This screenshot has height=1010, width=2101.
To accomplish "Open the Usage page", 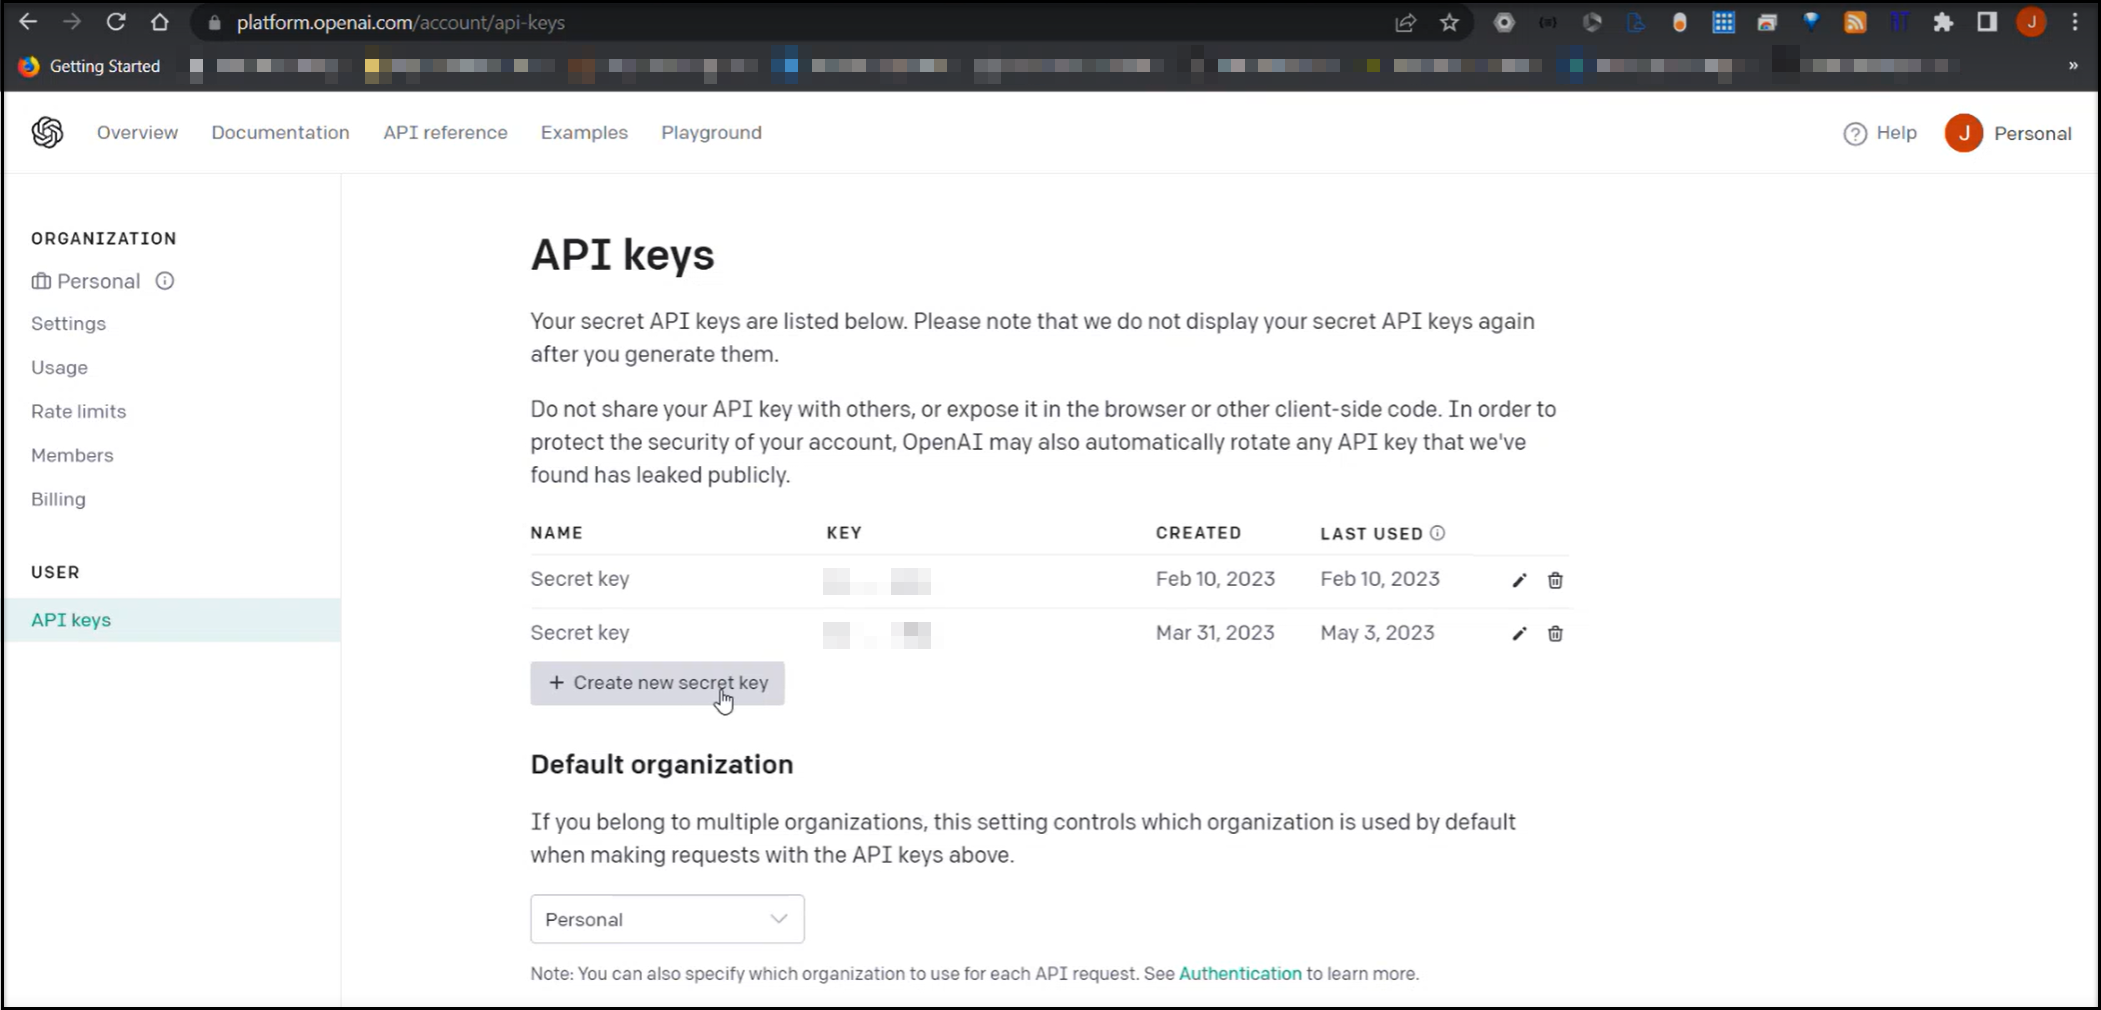I will 59,368.
